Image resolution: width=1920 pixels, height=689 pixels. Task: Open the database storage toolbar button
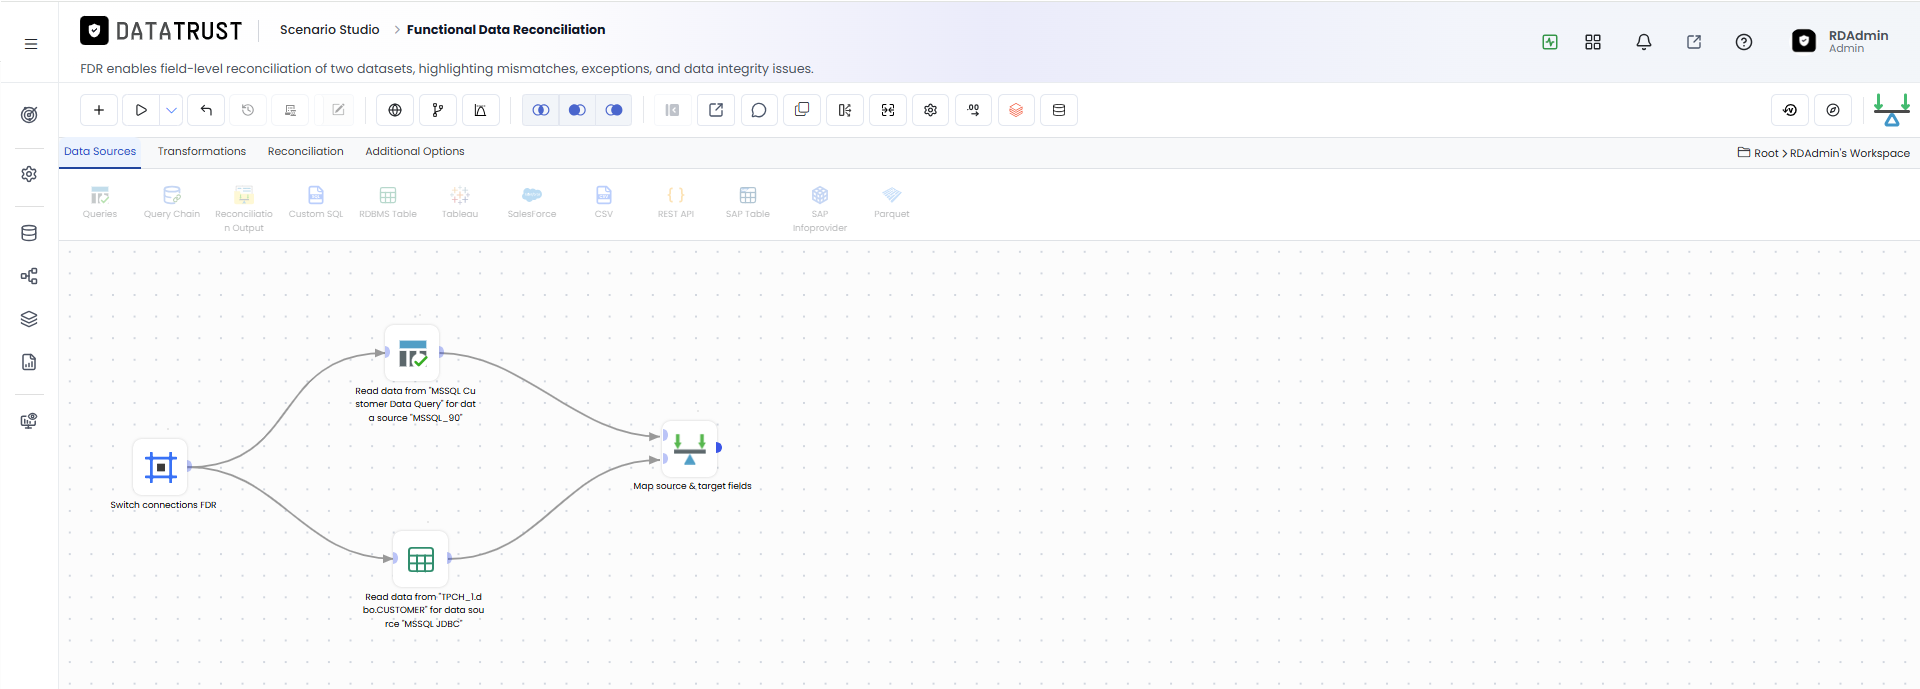tap(1059, 110)
